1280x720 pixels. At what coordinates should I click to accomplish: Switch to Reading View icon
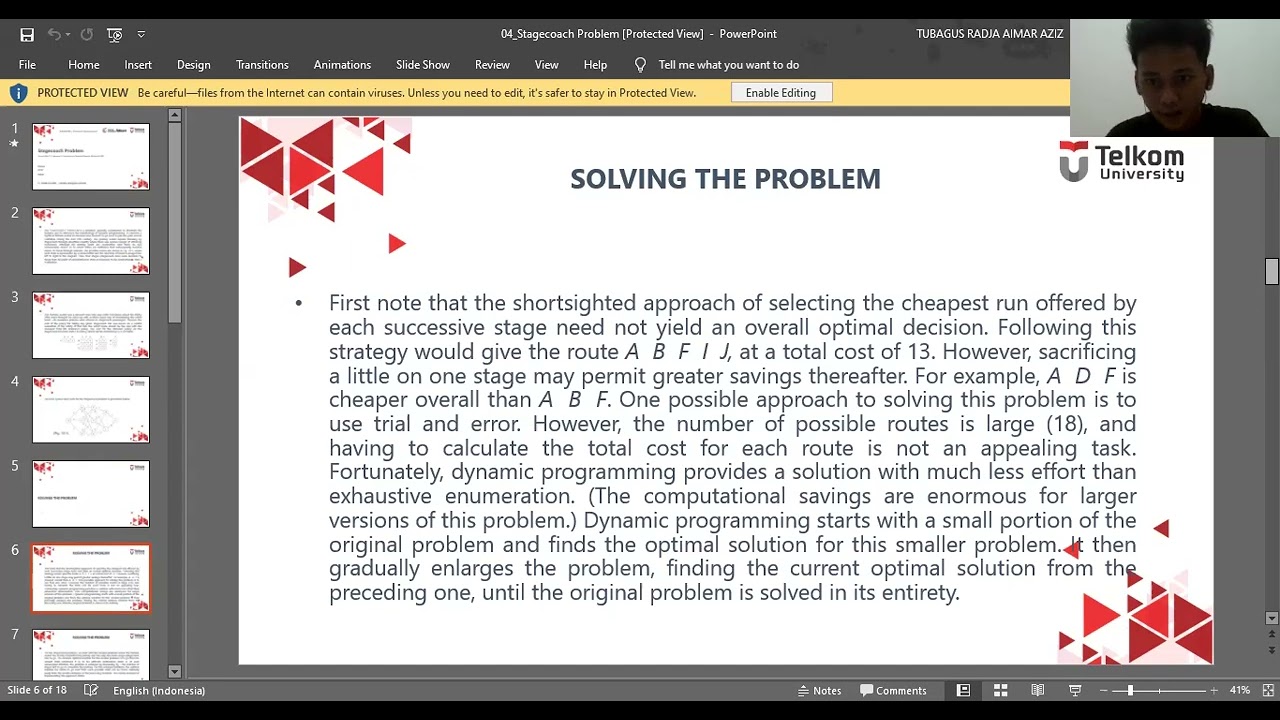(x=1038, y=691)
